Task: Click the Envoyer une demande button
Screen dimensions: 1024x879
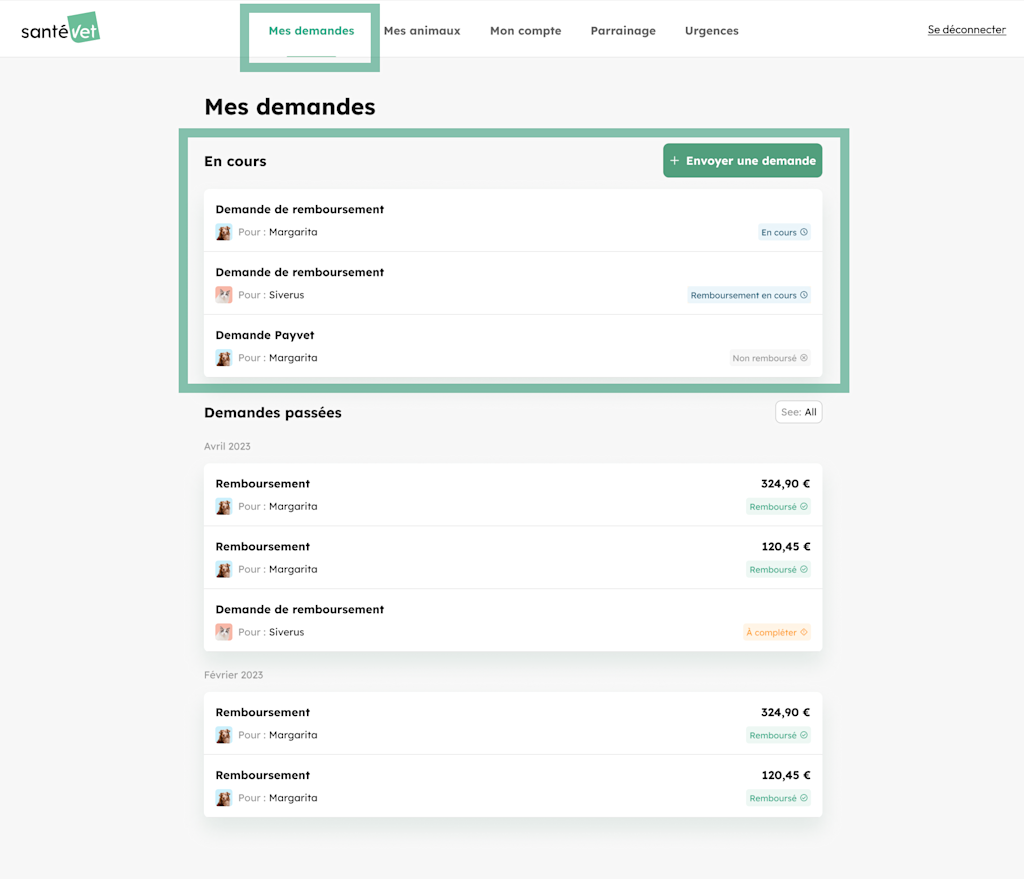Action: click(743, 161)
